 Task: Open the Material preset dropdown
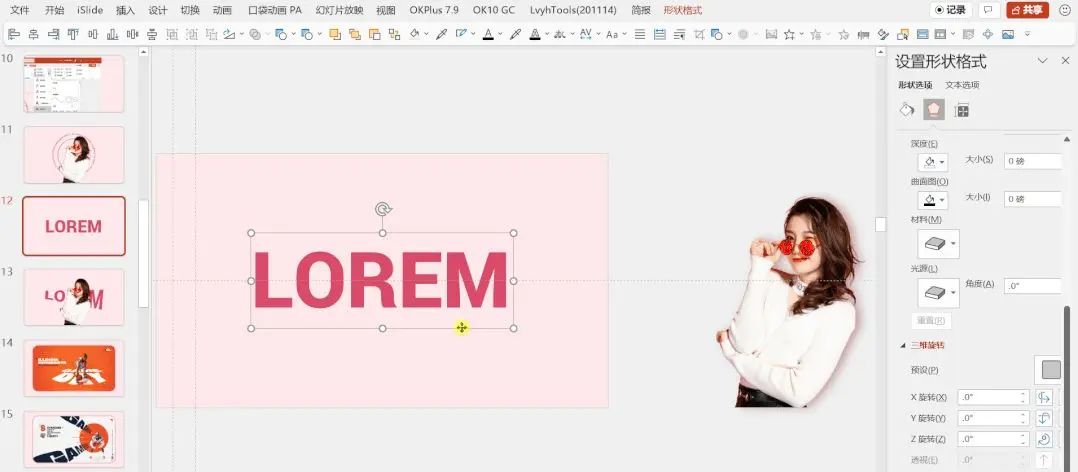click(938, 244)
